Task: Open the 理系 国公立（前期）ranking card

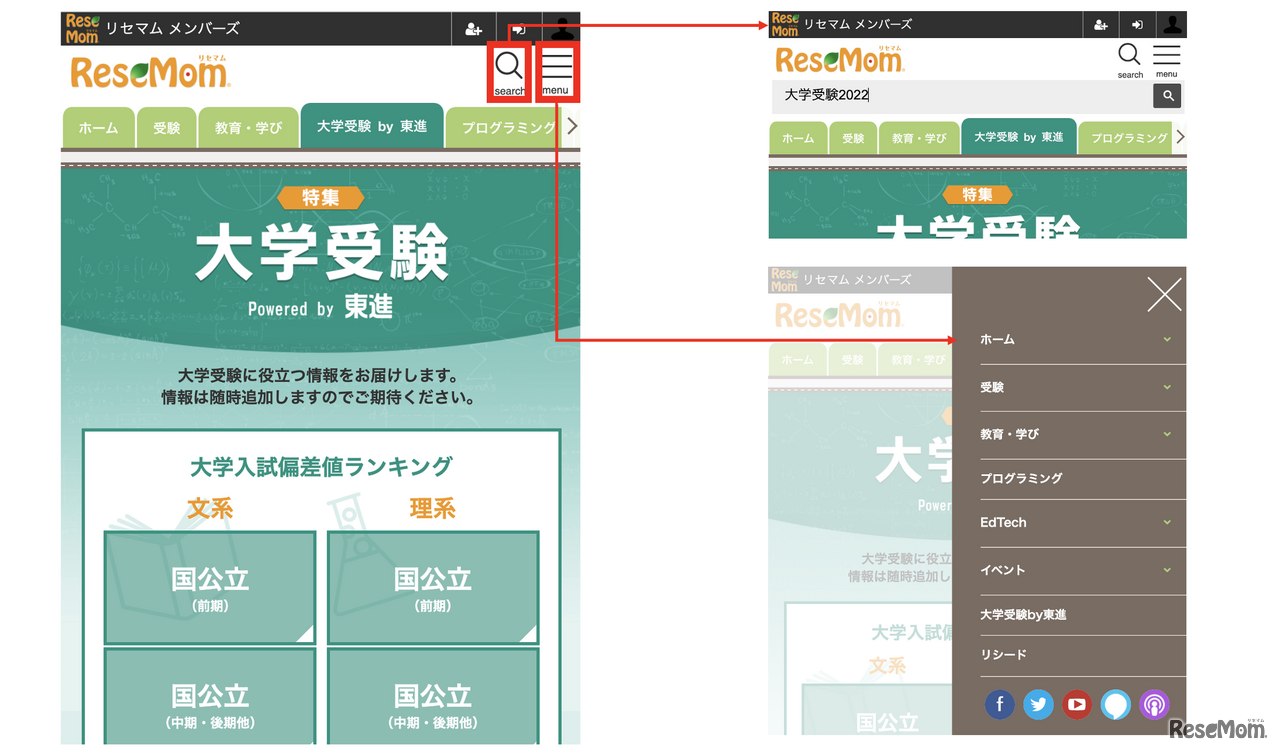Action: [x=433, y=588]
